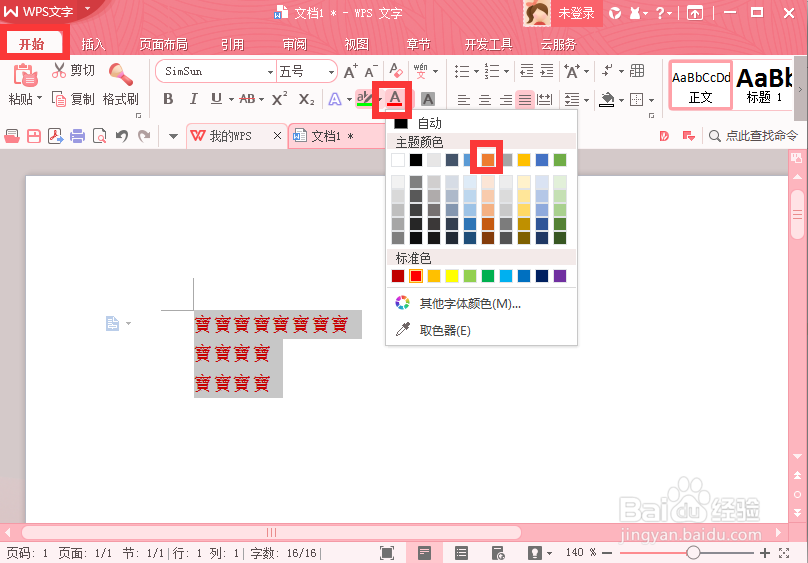Apply the 正文 style
The image size is (808, 563).
coord(701,86)
